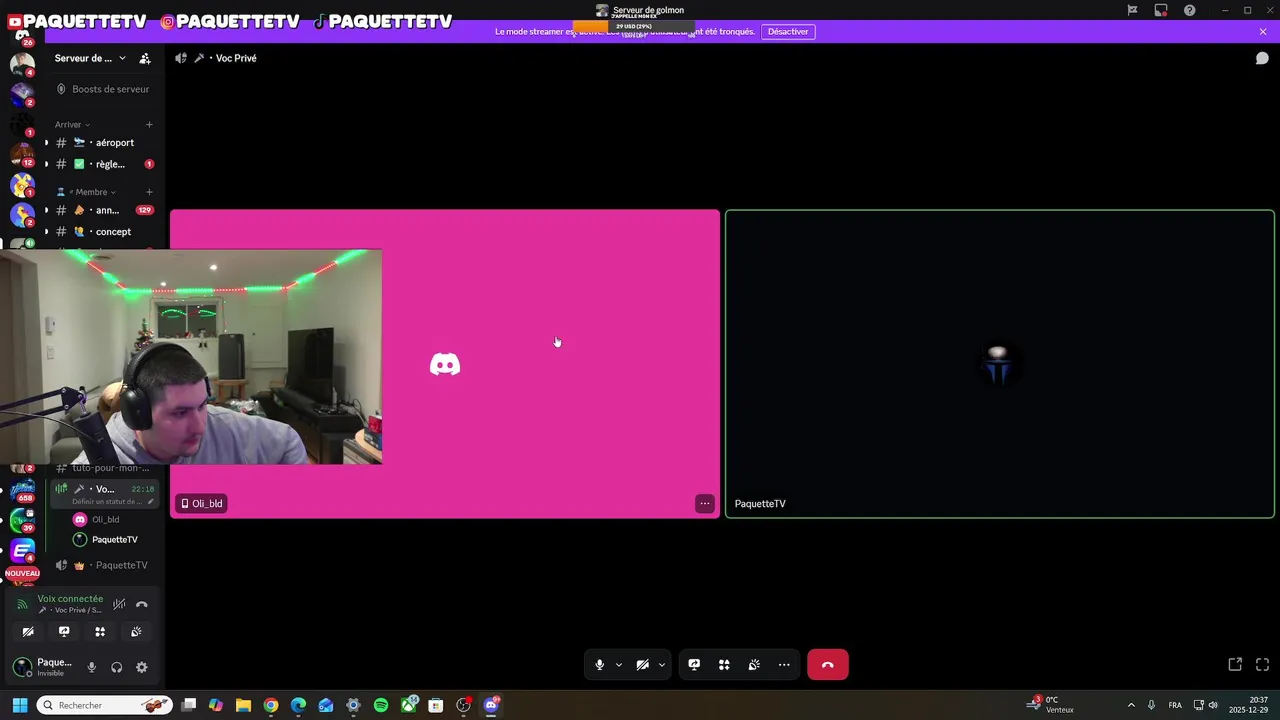Open the Discord help question mark icon
The image size is (1280, 720).
1189,10
